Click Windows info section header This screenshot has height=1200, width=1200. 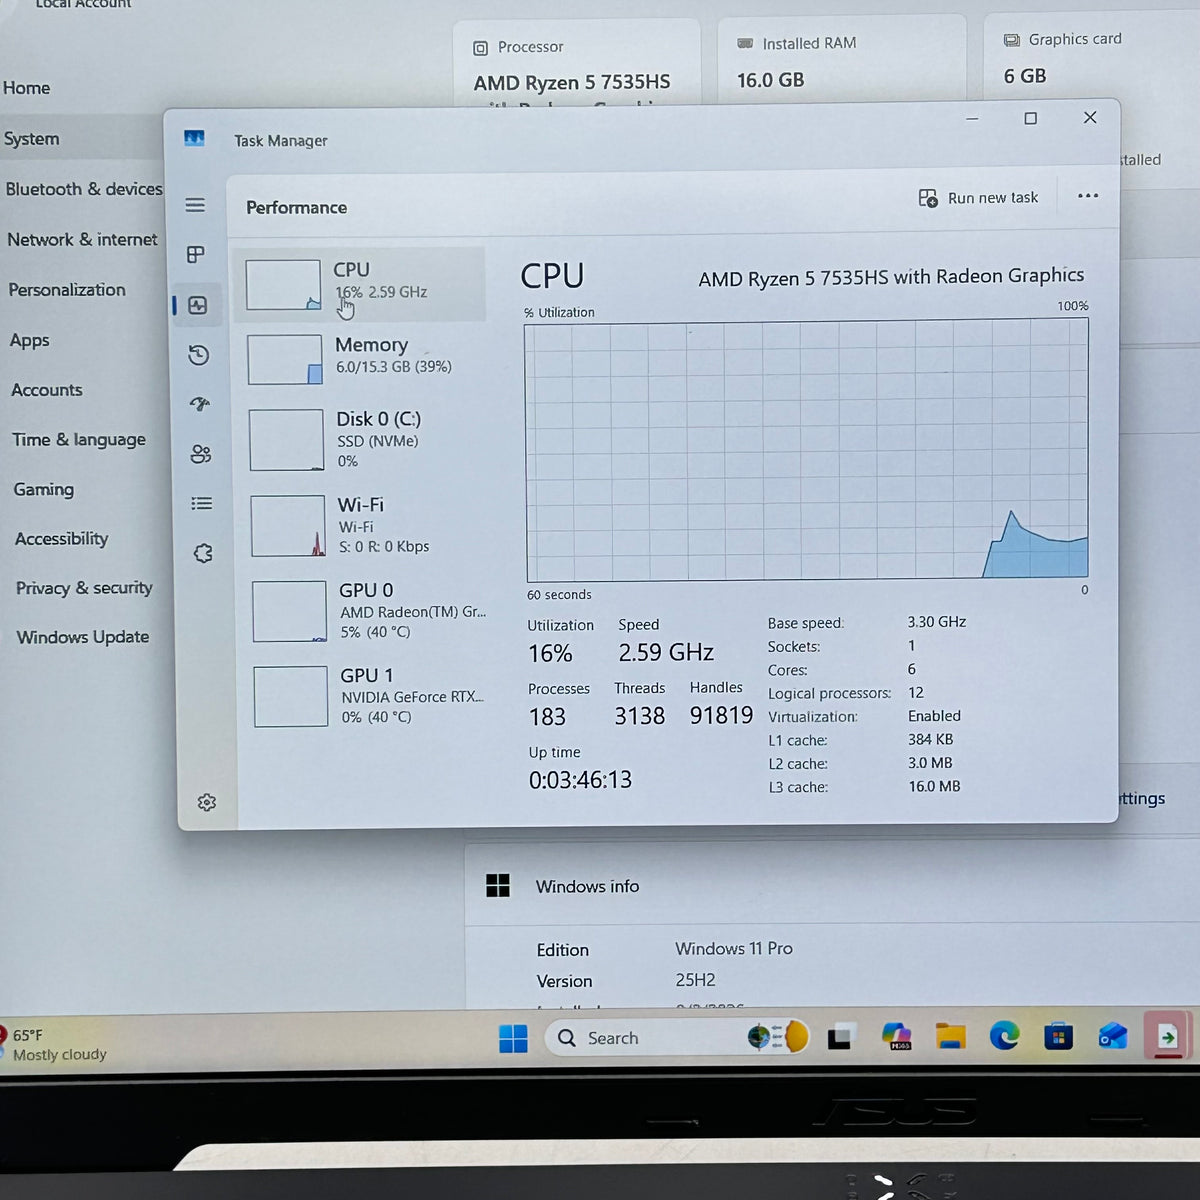(830, 886)
